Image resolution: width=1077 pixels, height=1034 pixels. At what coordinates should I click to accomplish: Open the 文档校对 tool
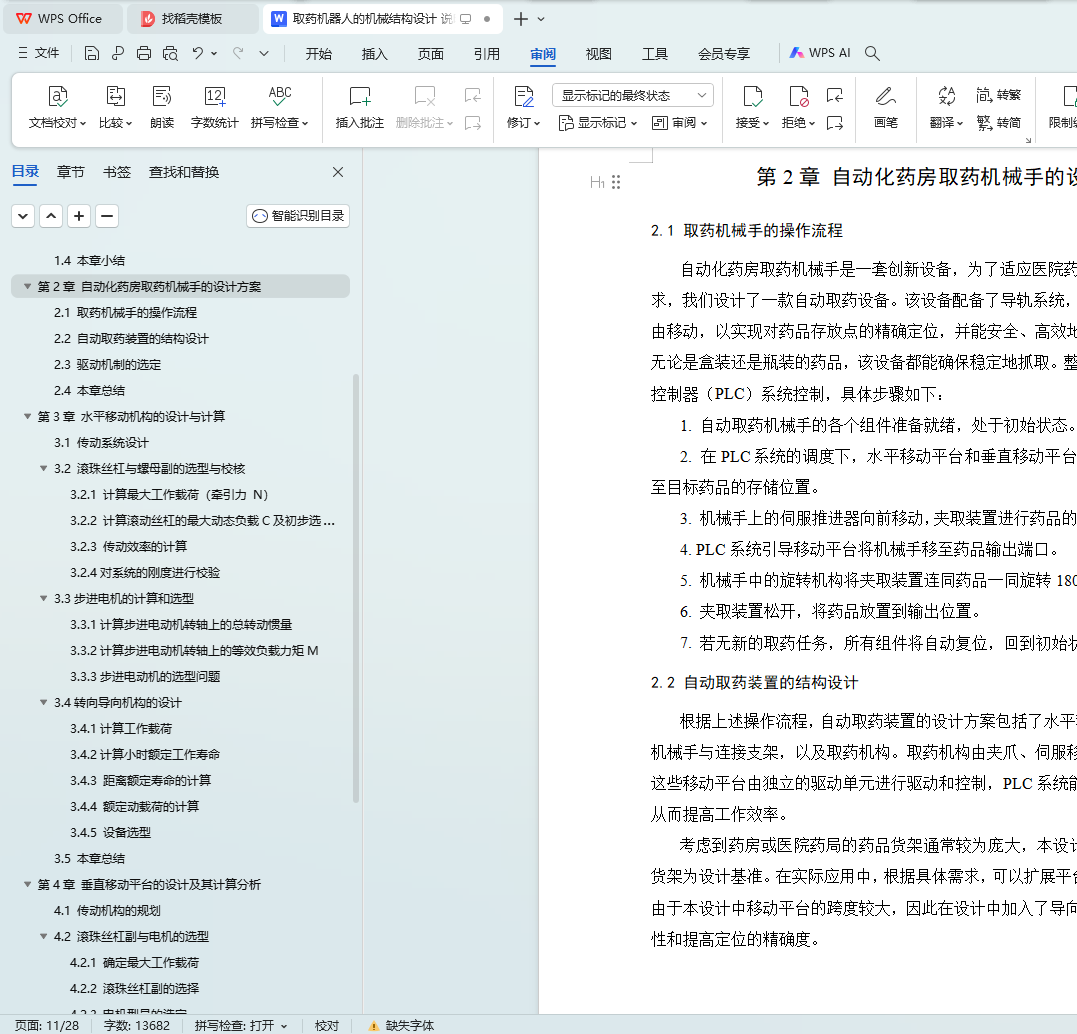point(58,107)
